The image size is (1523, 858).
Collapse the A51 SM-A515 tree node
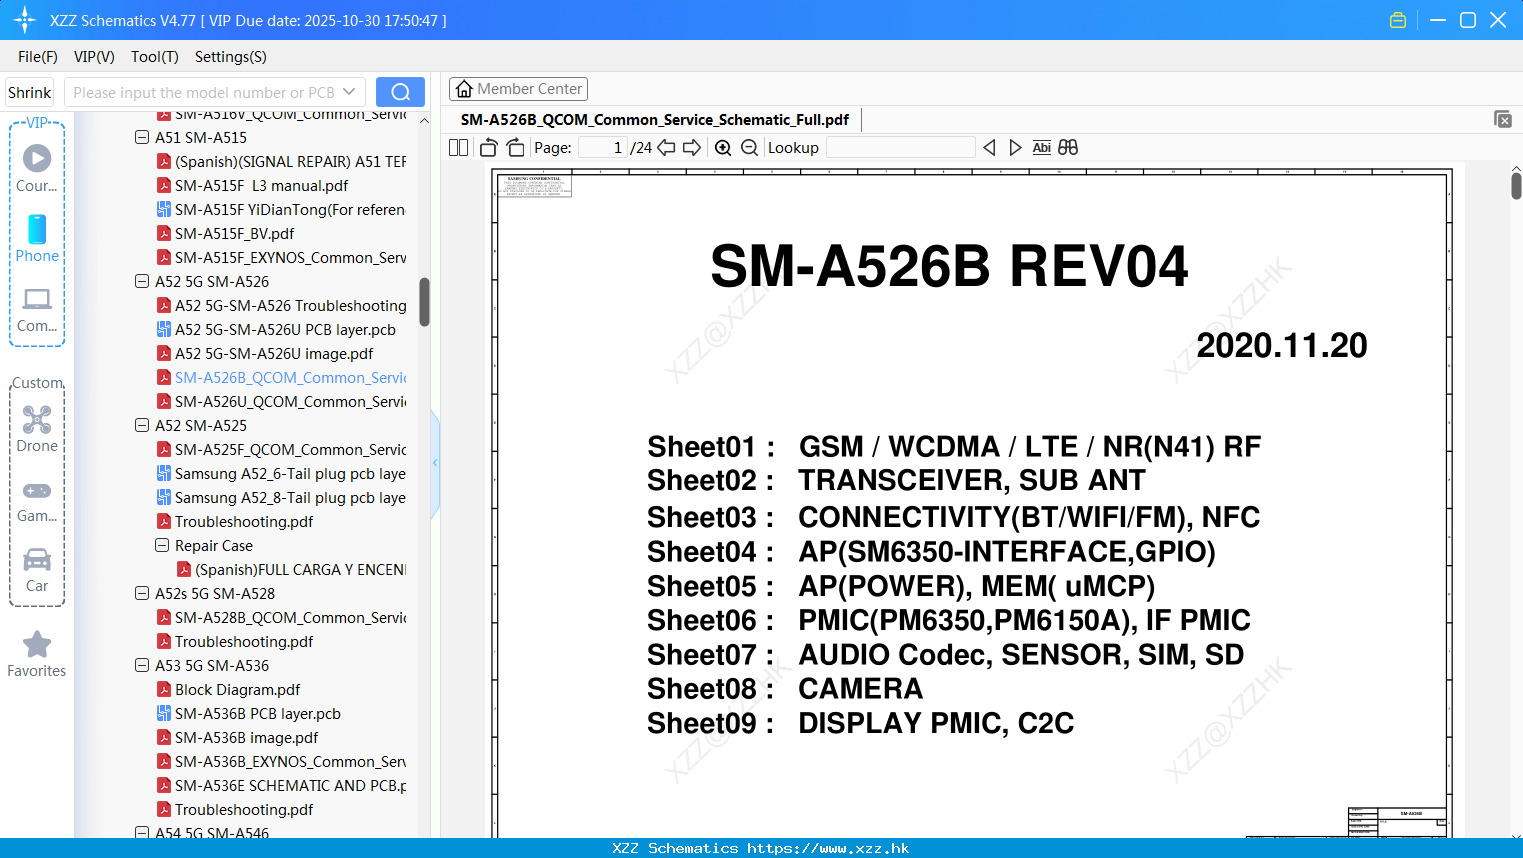(142, 137)
